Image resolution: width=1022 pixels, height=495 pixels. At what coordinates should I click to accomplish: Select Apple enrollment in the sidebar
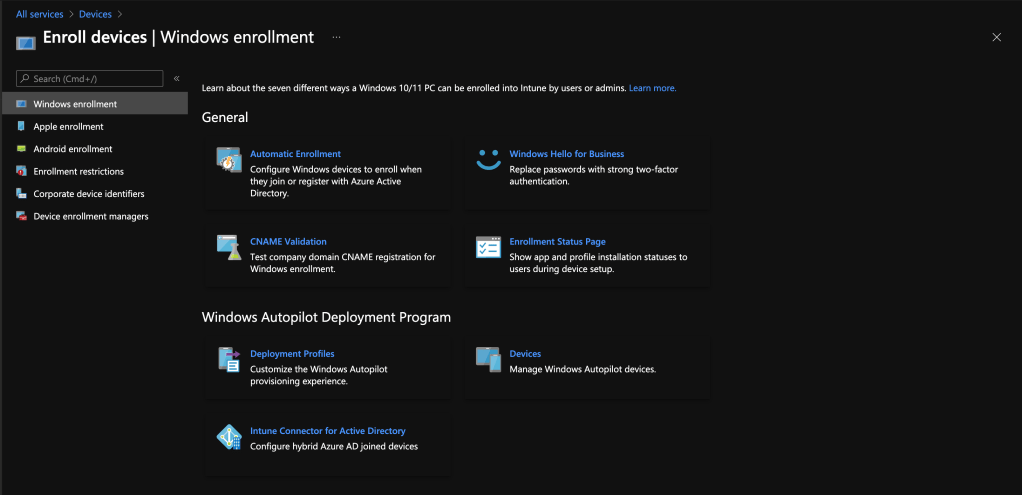point(68,127)
